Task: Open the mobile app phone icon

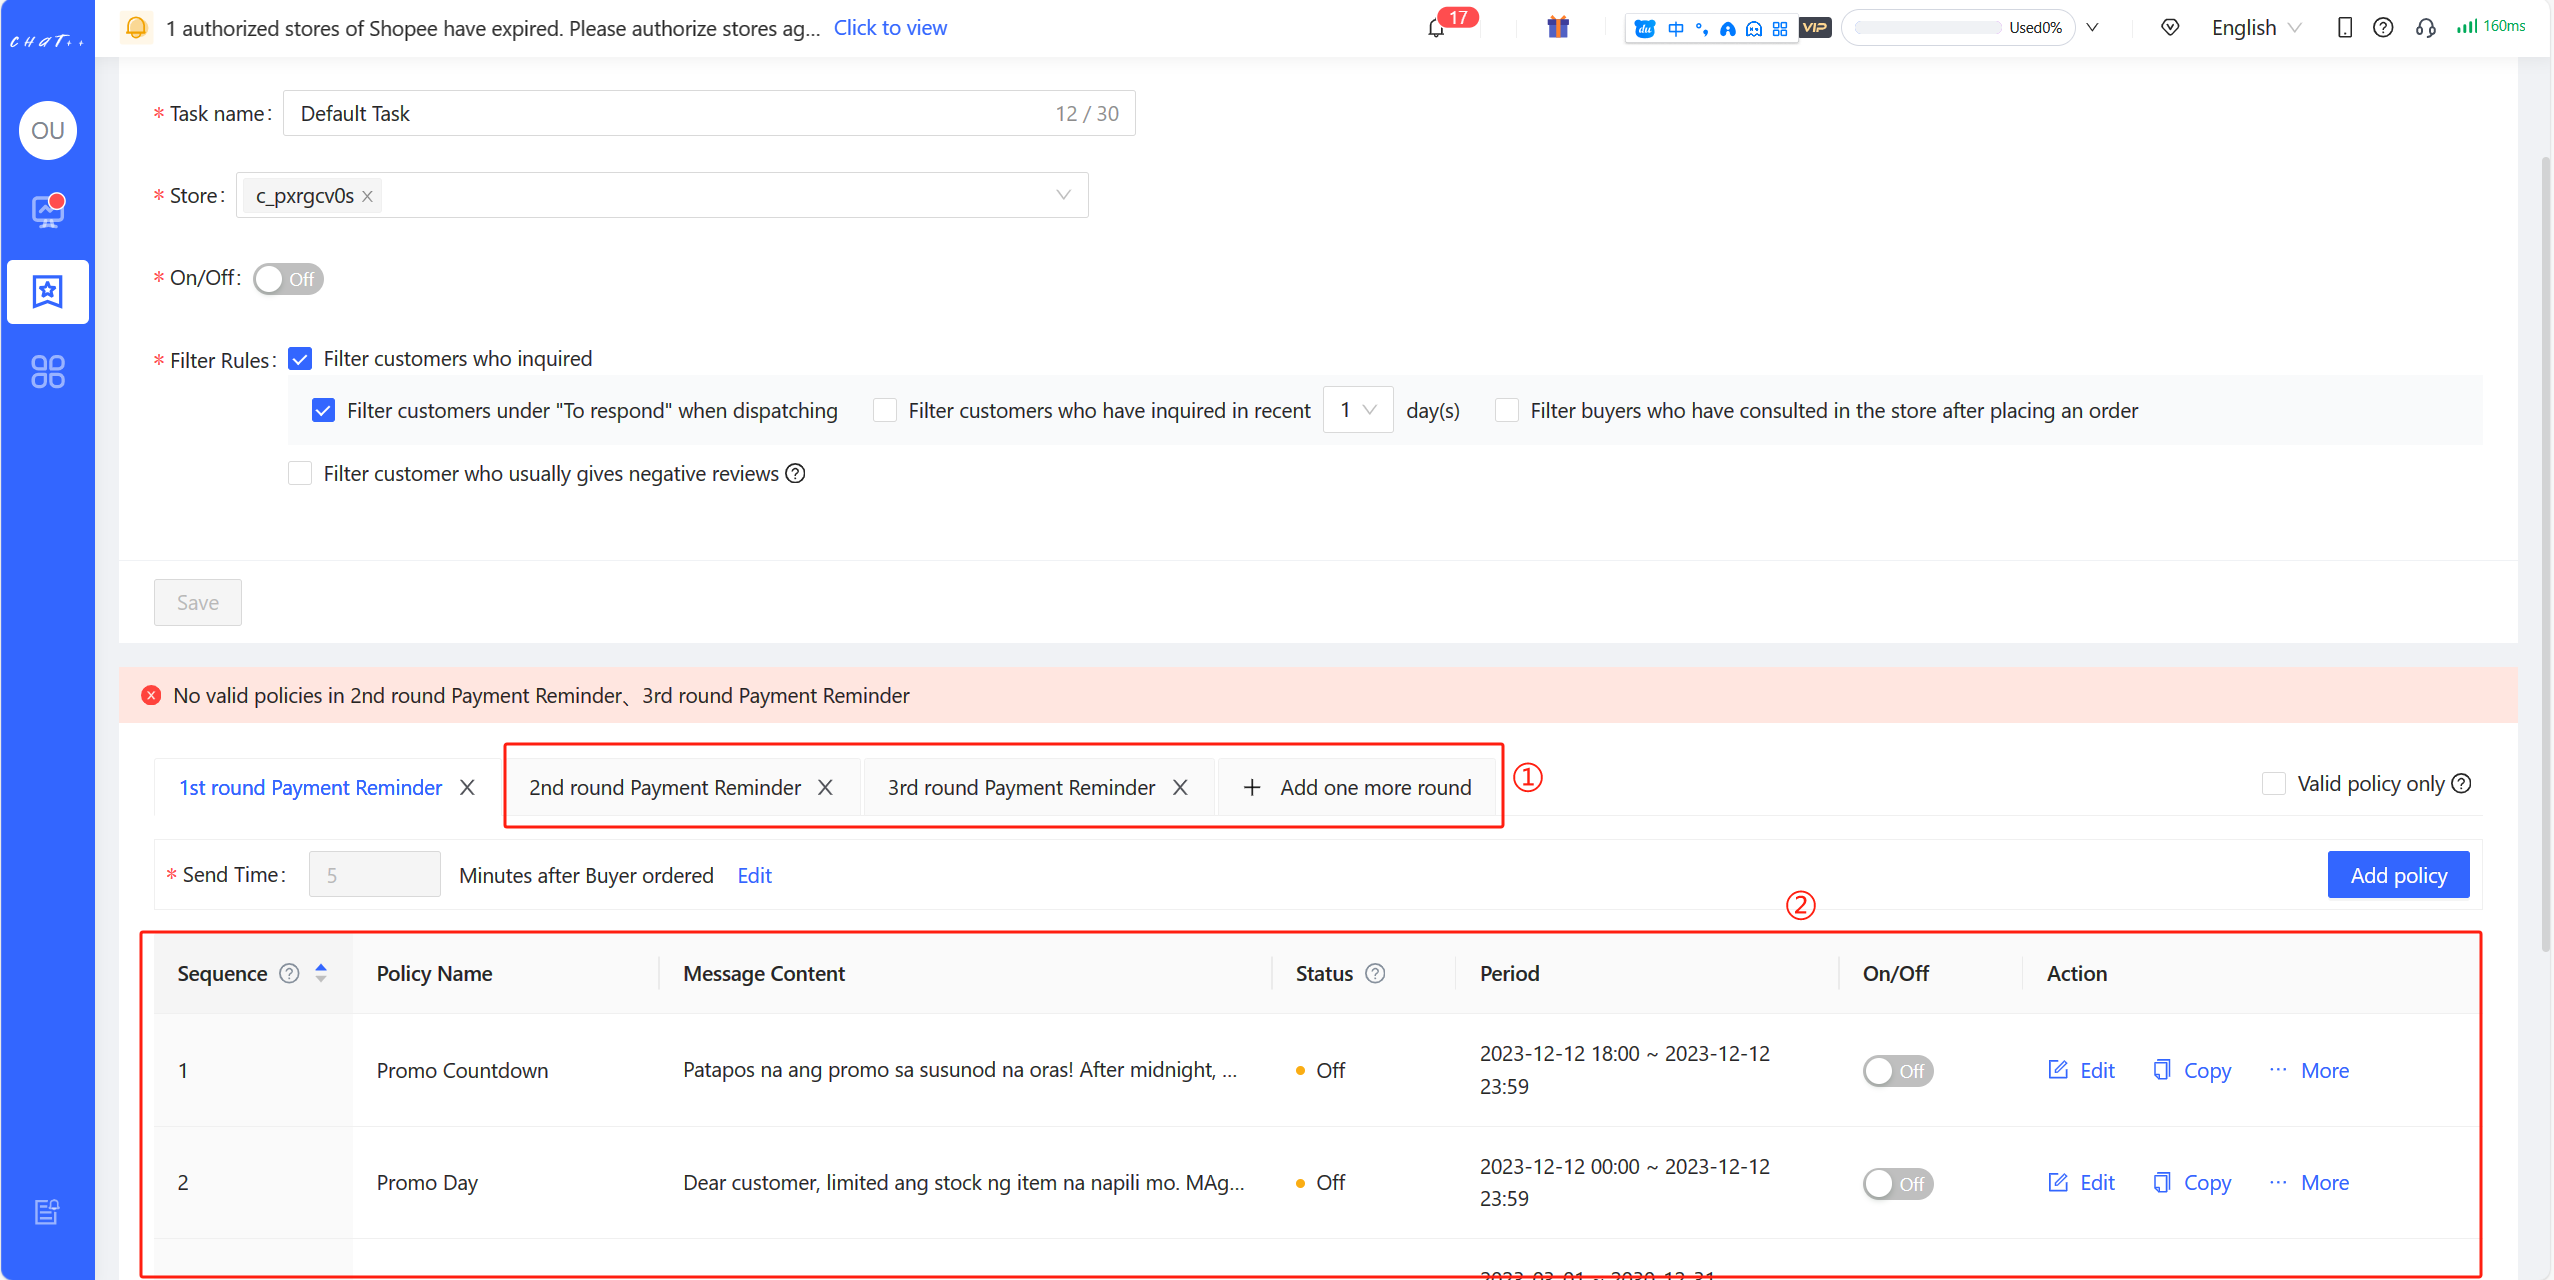Action: pos(2344,28)
